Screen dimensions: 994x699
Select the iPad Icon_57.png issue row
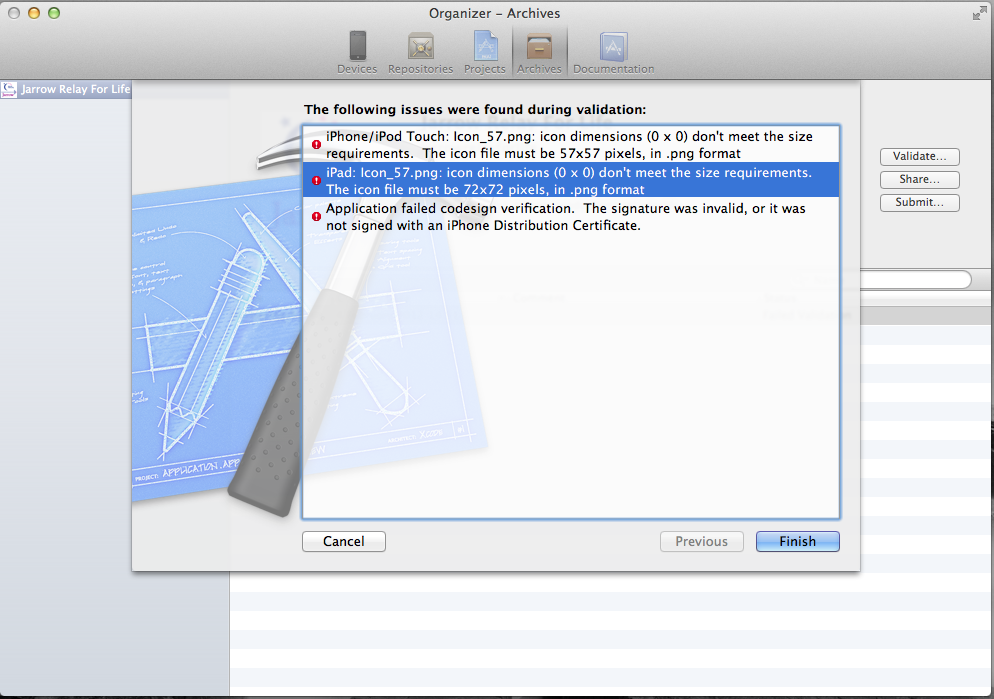[x=571, y=180]
